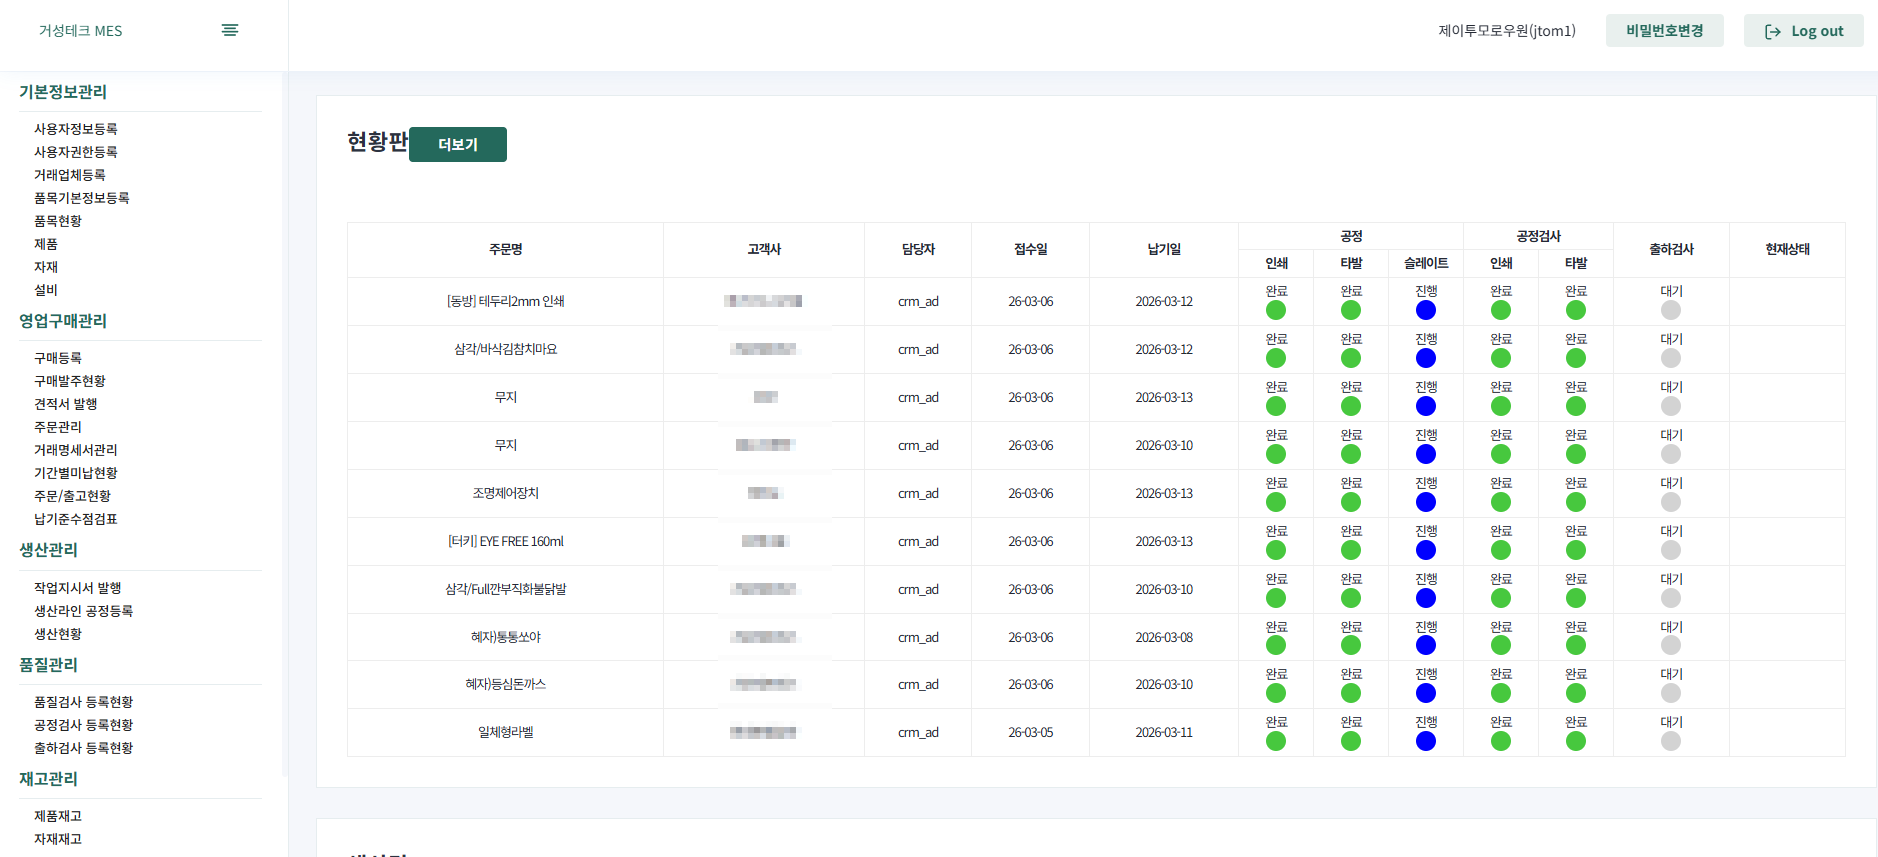This screenshot has height=857, width=1878.
Task: Open 사용자정보등록 in the sidebar
Action: tap(76, 129)
